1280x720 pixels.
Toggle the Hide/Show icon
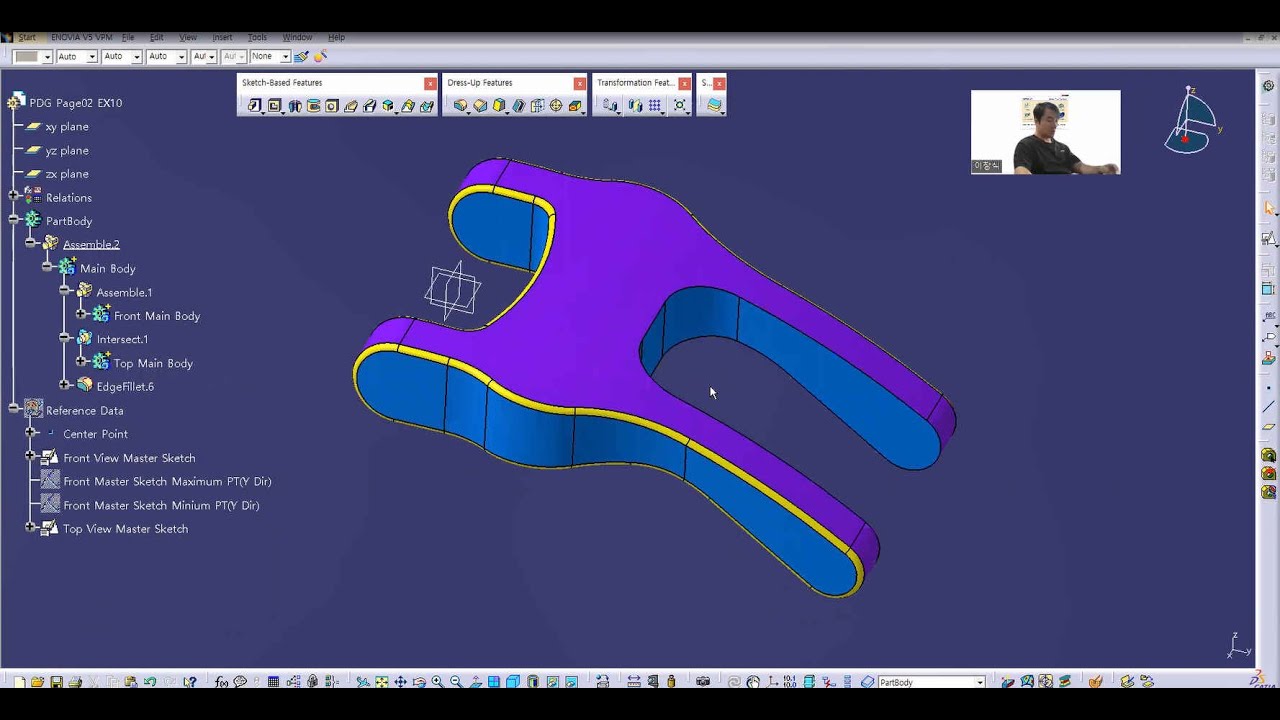point(552,682)
